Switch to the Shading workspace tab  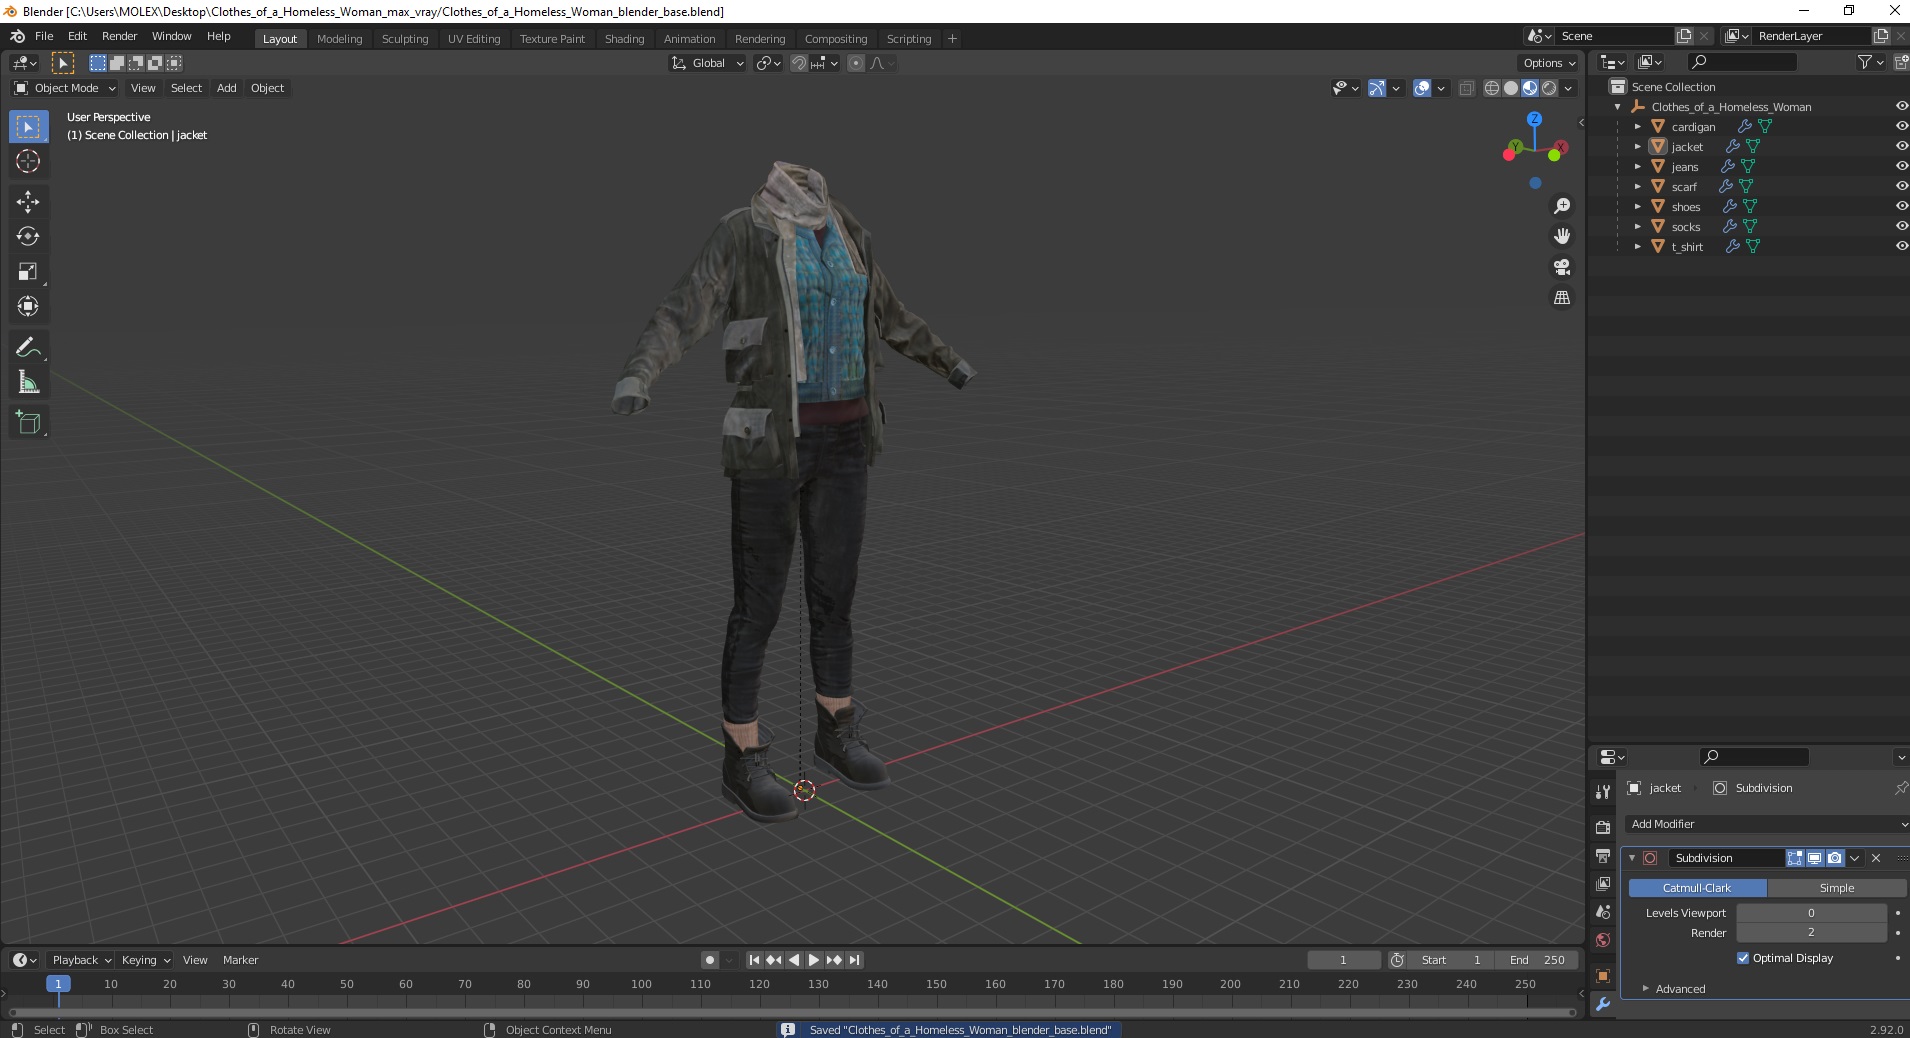(624, 39)
